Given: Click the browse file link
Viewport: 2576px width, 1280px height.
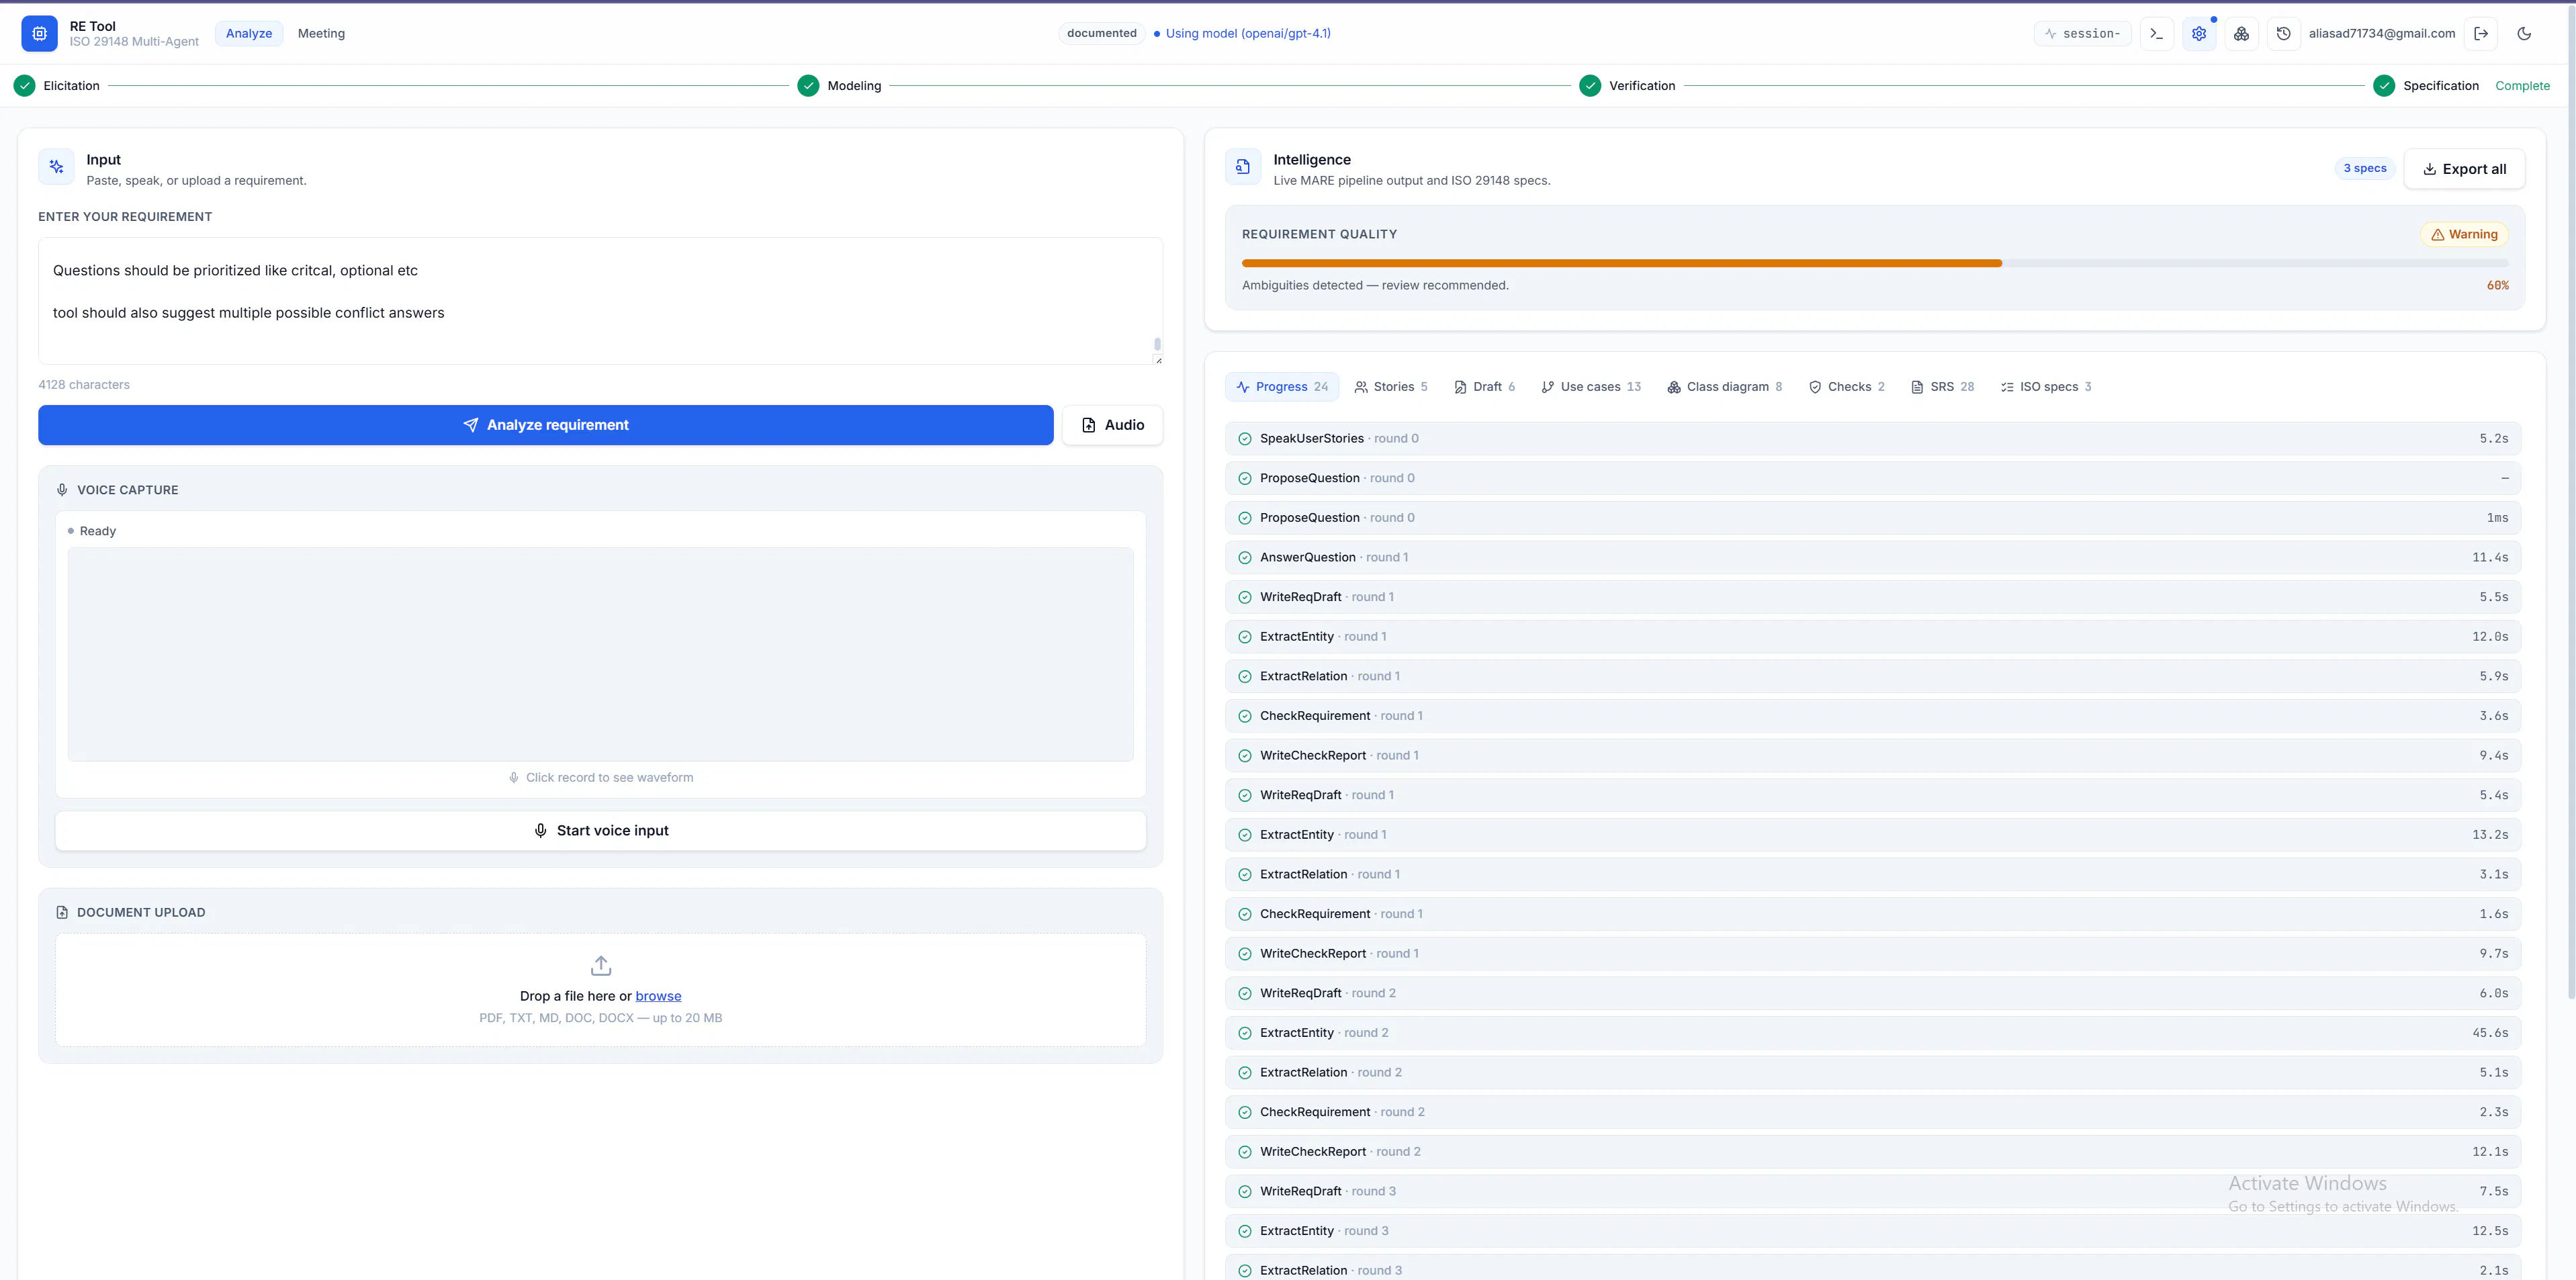Looking at the screenshot, I should coord(658,996).
